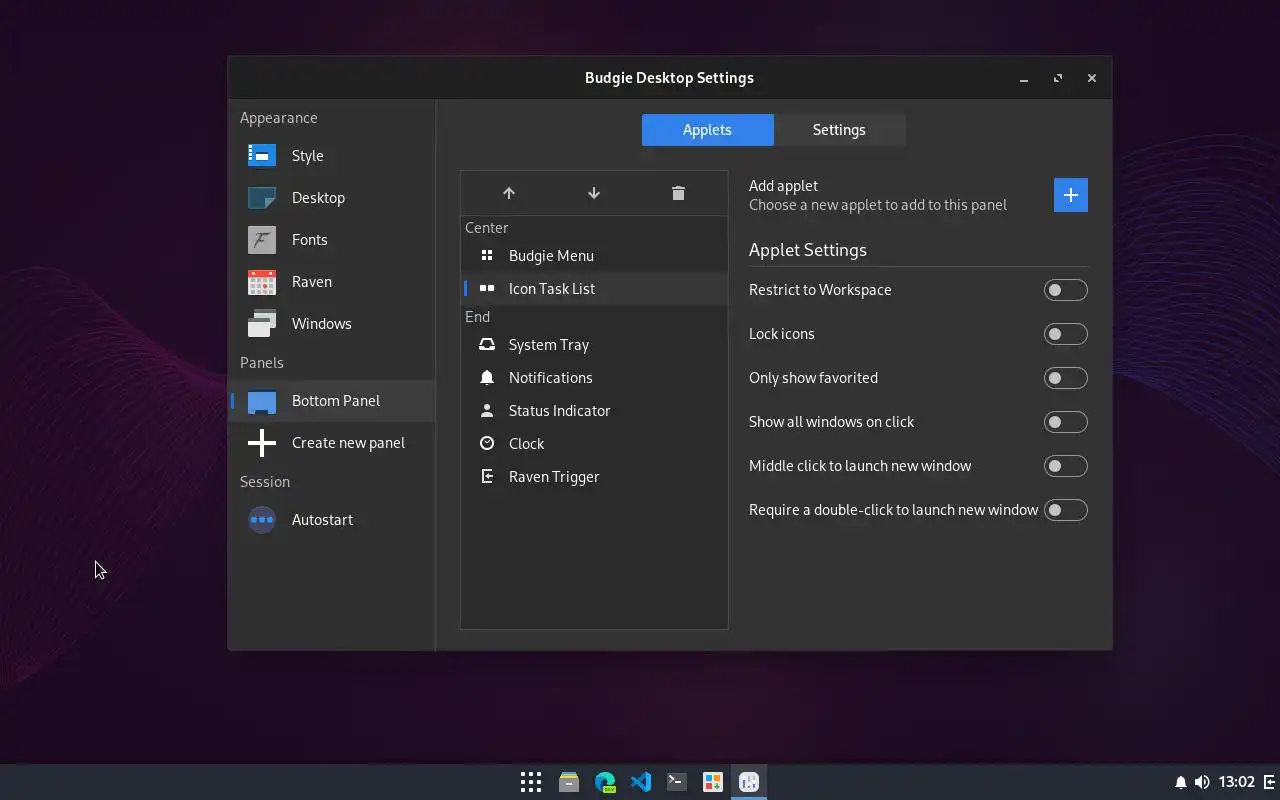Select System Tray applet row
Viewport: 1280px width, 800px height.
point(594,345)
